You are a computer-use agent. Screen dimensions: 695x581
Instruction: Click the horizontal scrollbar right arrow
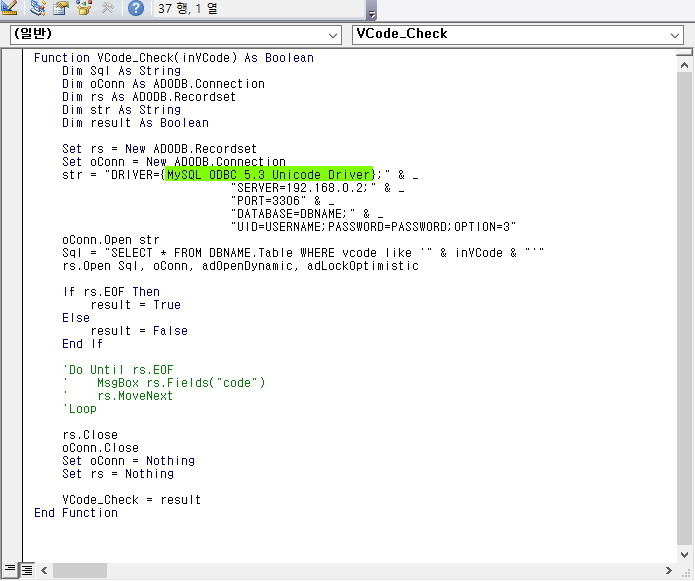point(669,570)
